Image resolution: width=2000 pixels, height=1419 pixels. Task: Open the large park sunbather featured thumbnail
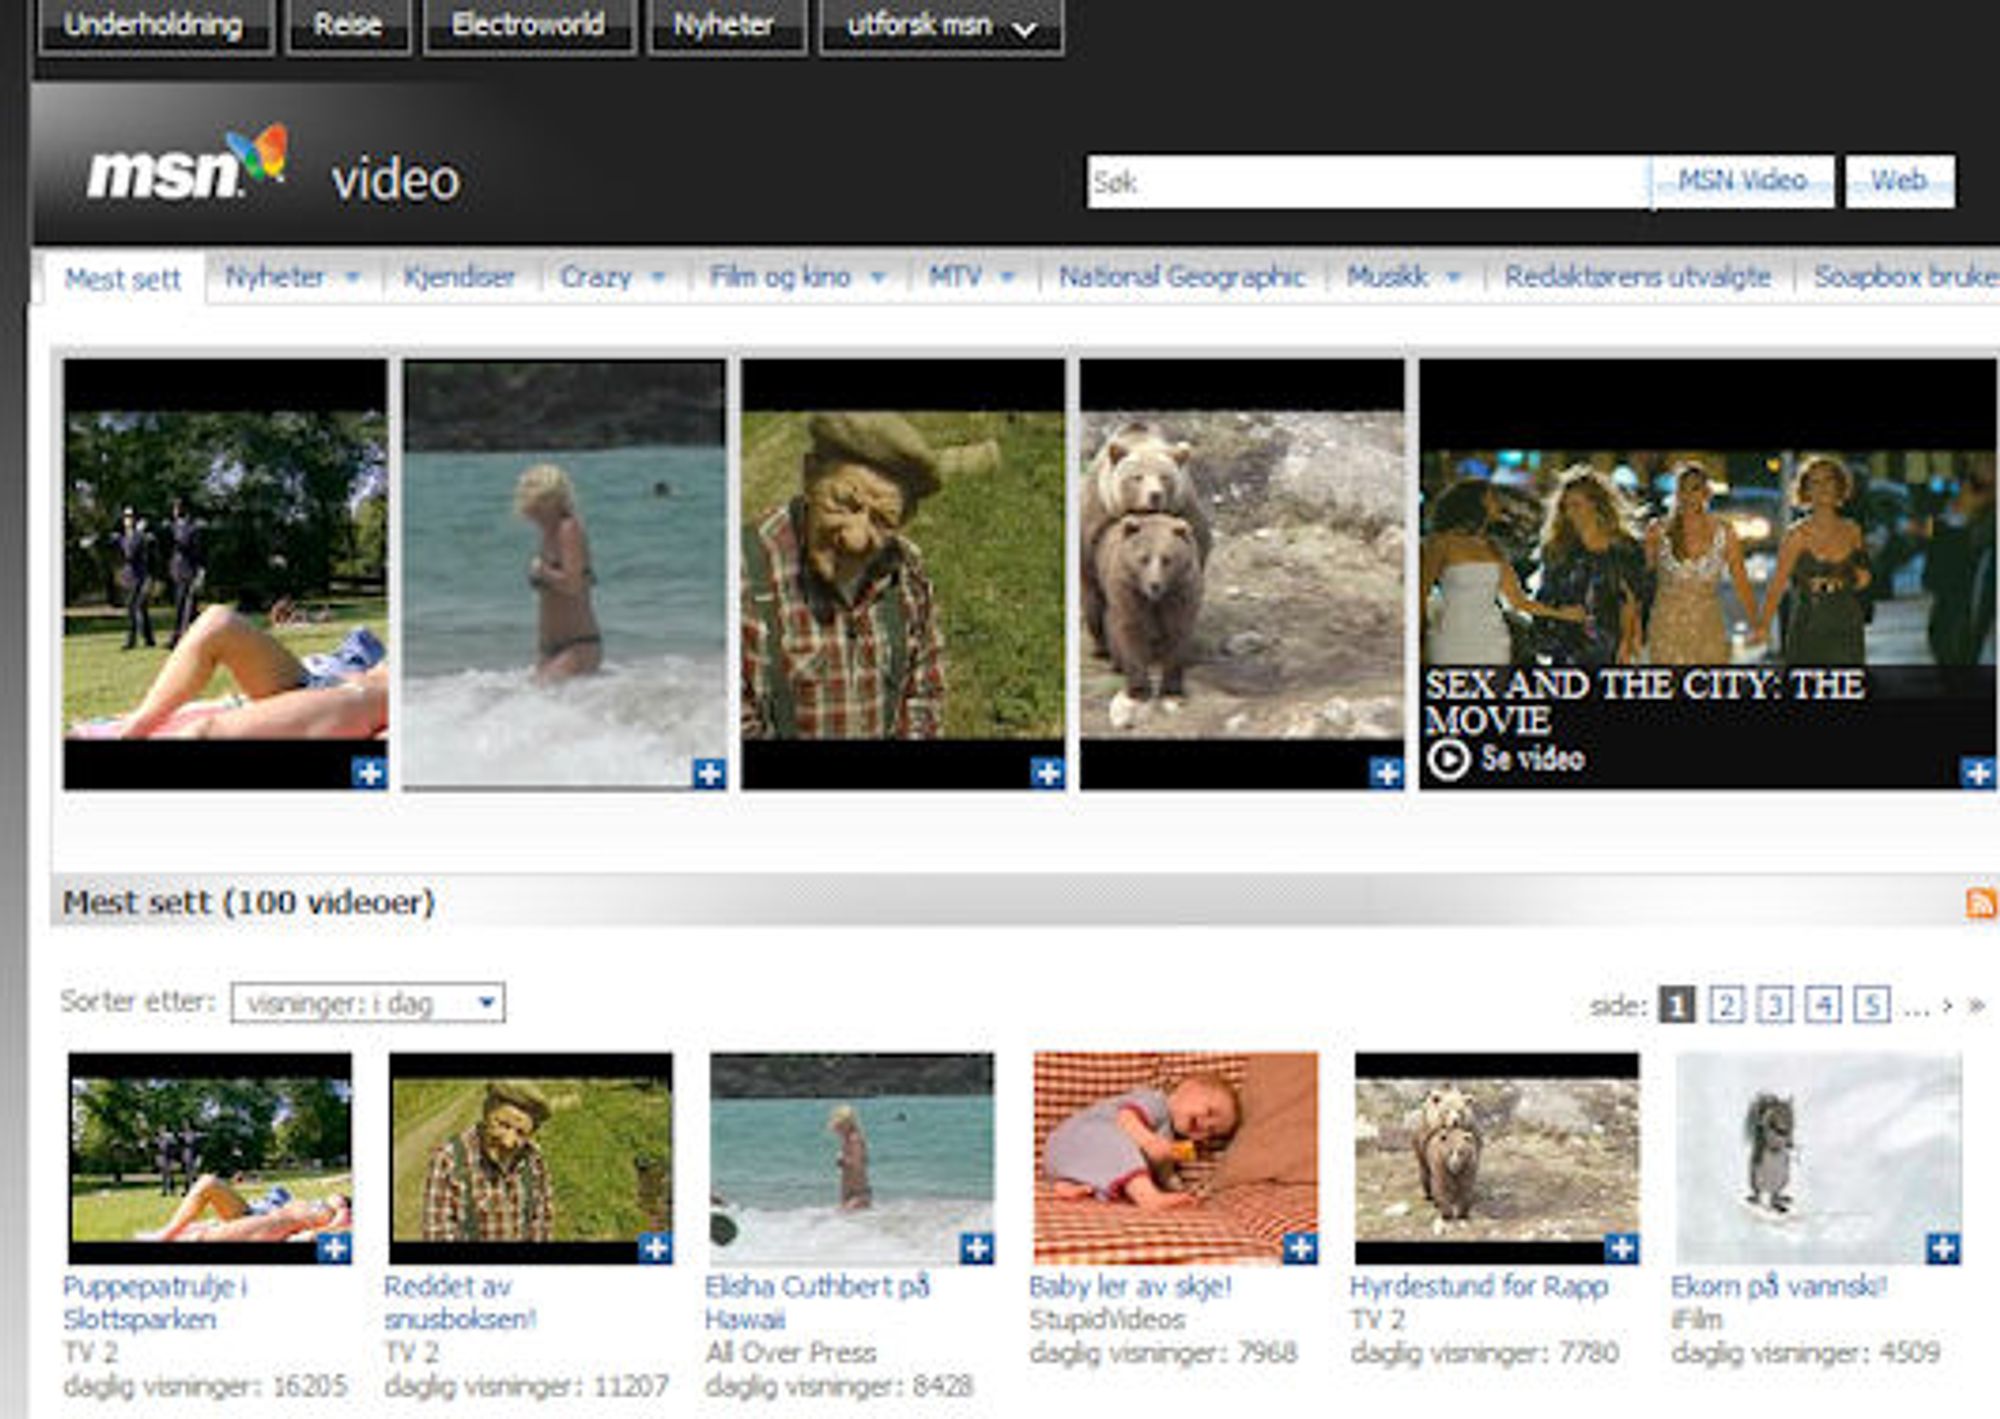coord(225,575)
